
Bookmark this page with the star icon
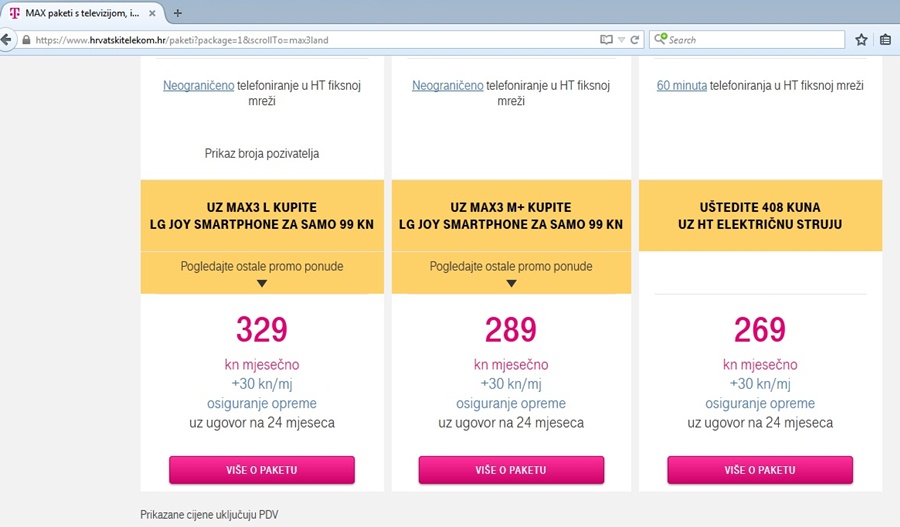pos(861,40)
